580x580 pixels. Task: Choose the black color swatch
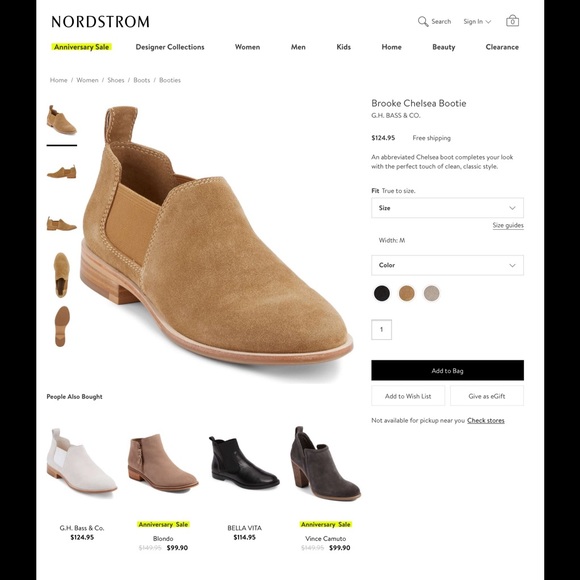click(x=382, y=293)
